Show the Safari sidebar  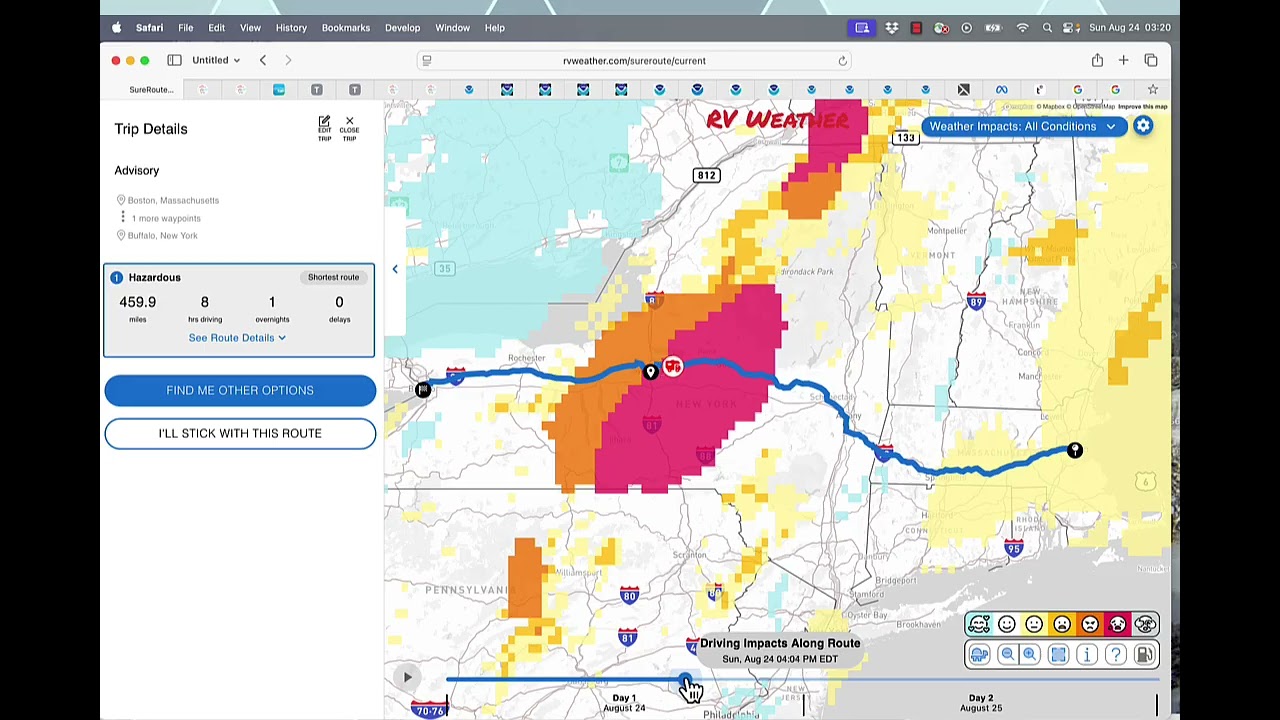point(174,60)
